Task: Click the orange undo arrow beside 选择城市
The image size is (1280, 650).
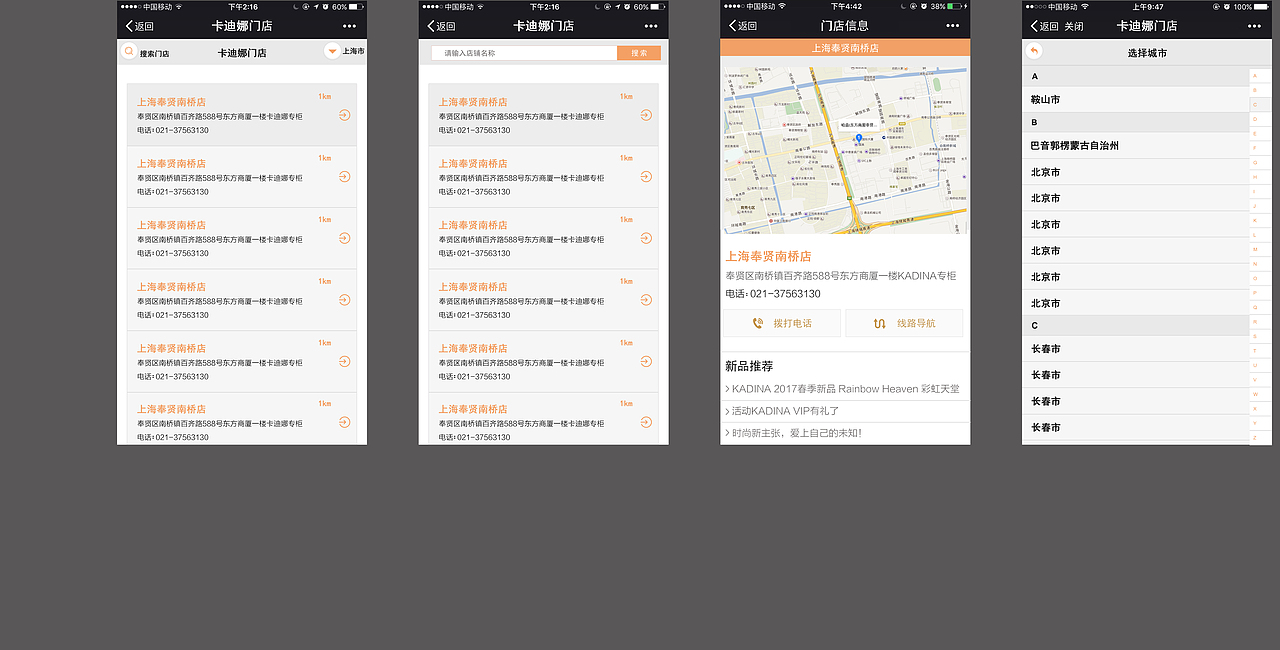Action: point(1034,51)
